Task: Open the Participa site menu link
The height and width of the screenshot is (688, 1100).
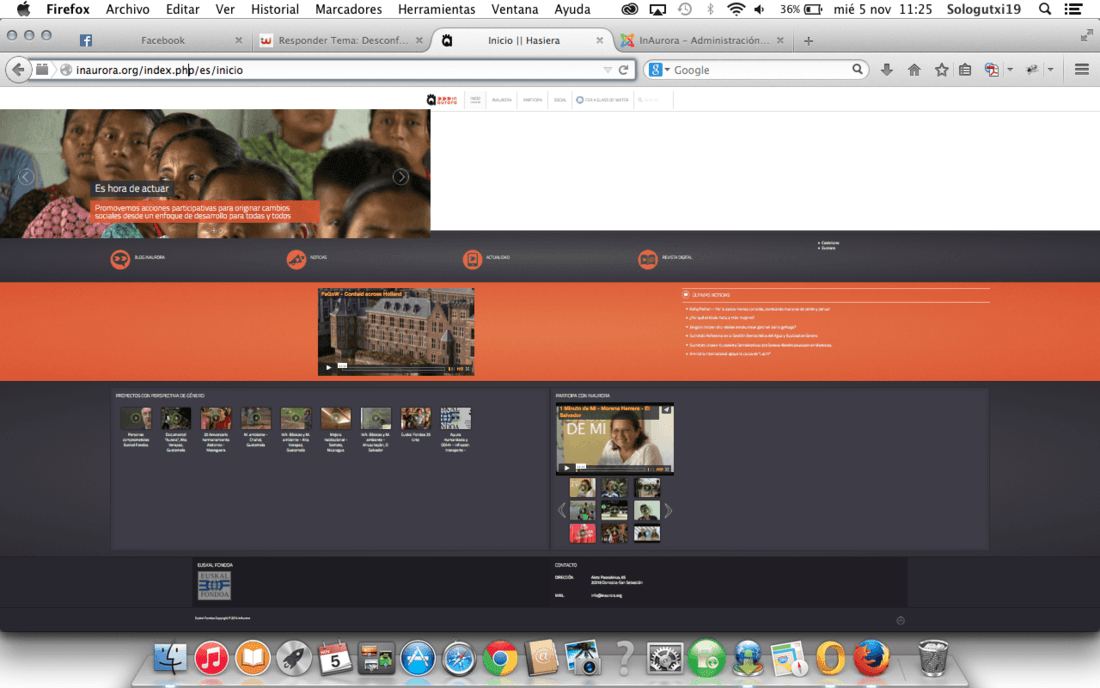Action: [532, 100]
